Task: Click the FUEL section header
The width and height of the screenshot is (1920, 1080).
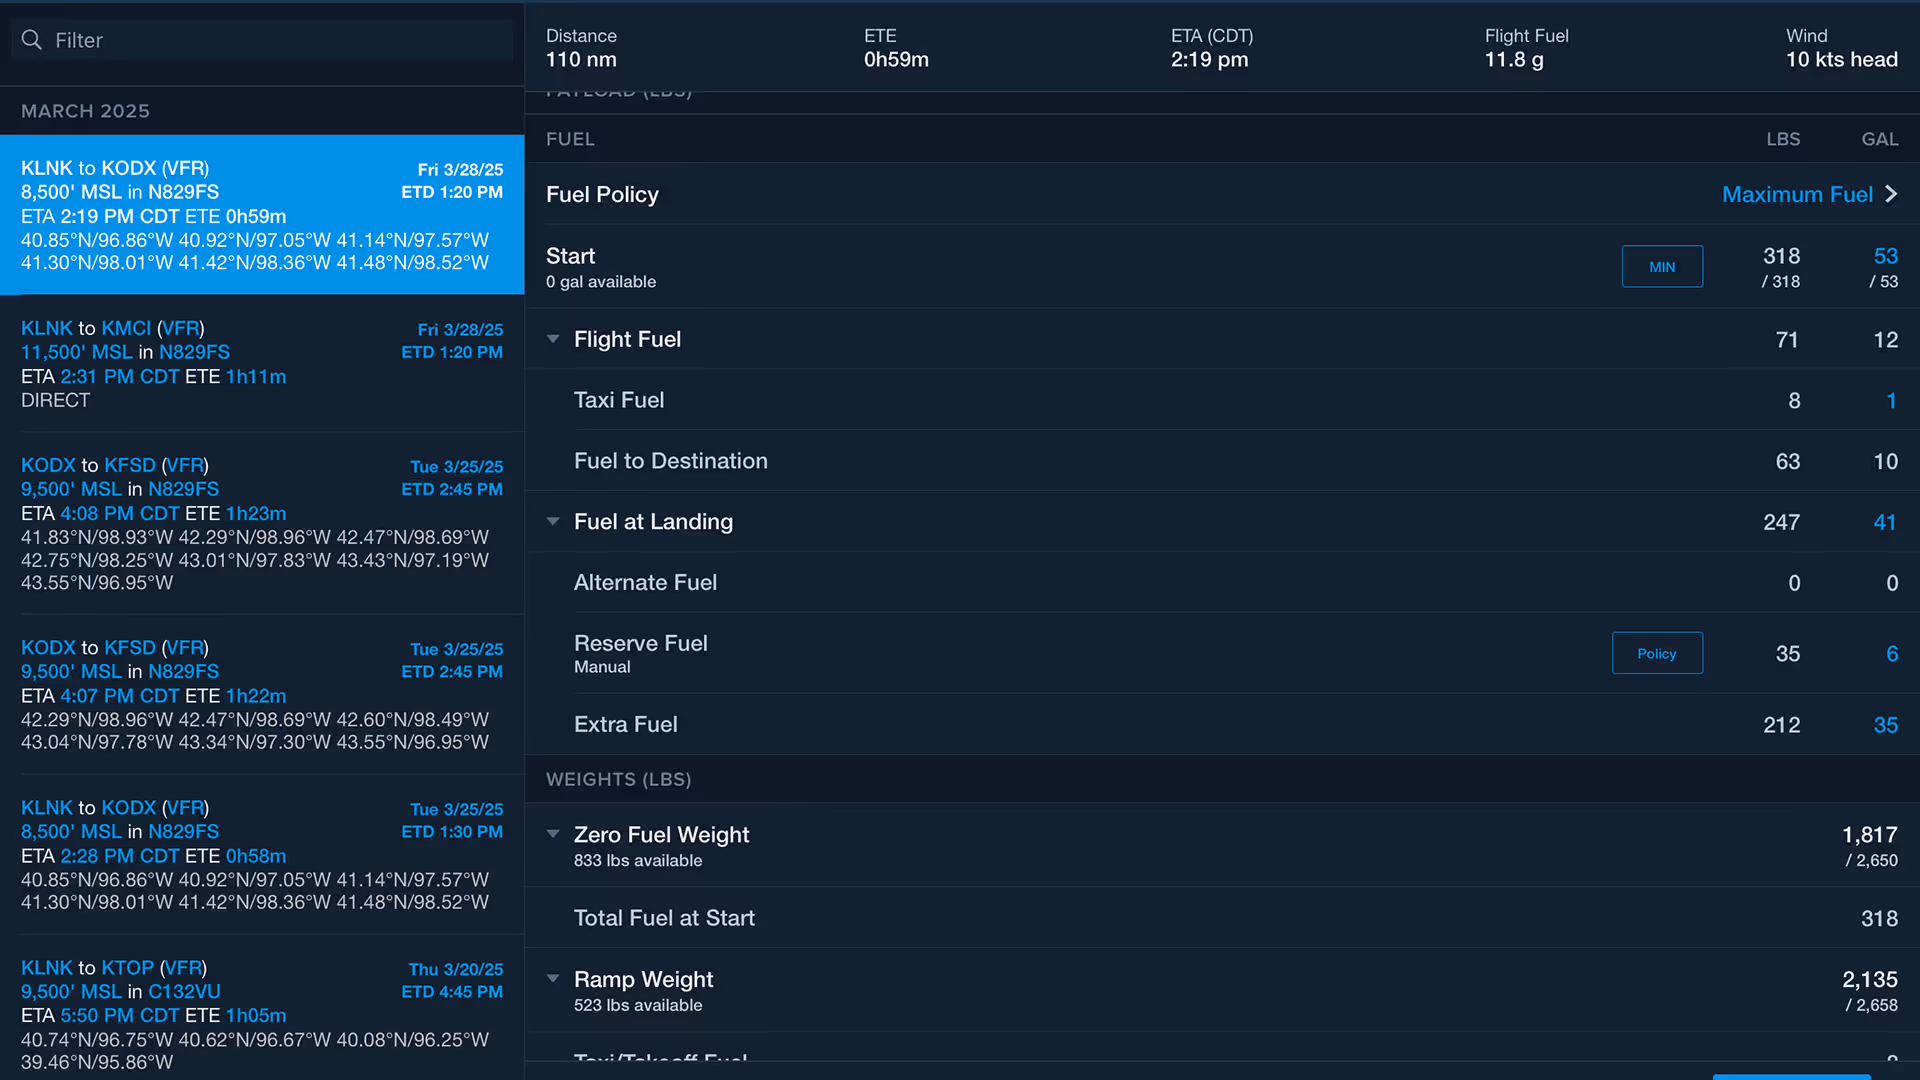Action: 570,139
